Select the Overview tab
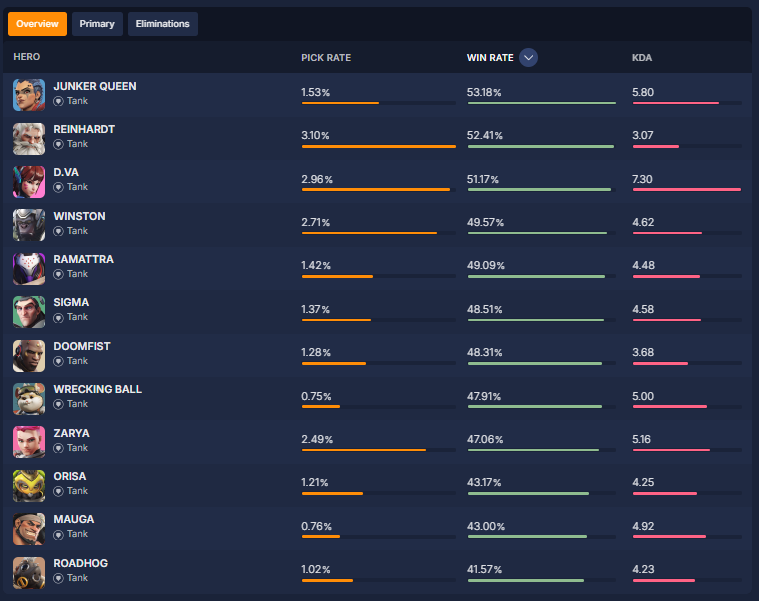The height and width of the screenshot is (601, 759). pyautogui.click(x=37, y=24)
